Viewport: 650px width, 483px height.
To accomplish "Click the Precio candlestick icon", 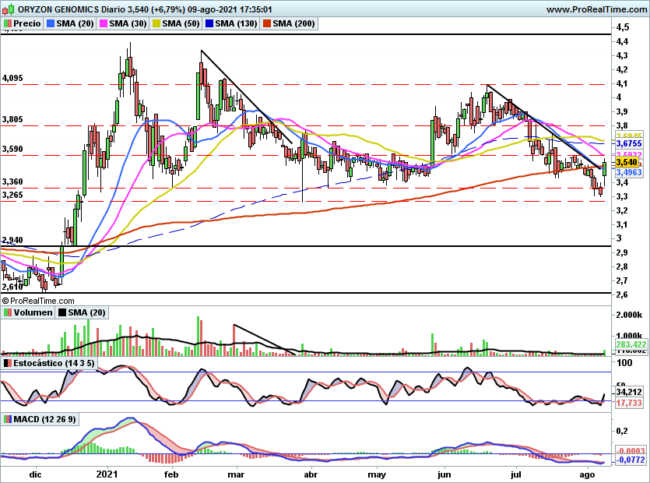I will click(8, 24).
